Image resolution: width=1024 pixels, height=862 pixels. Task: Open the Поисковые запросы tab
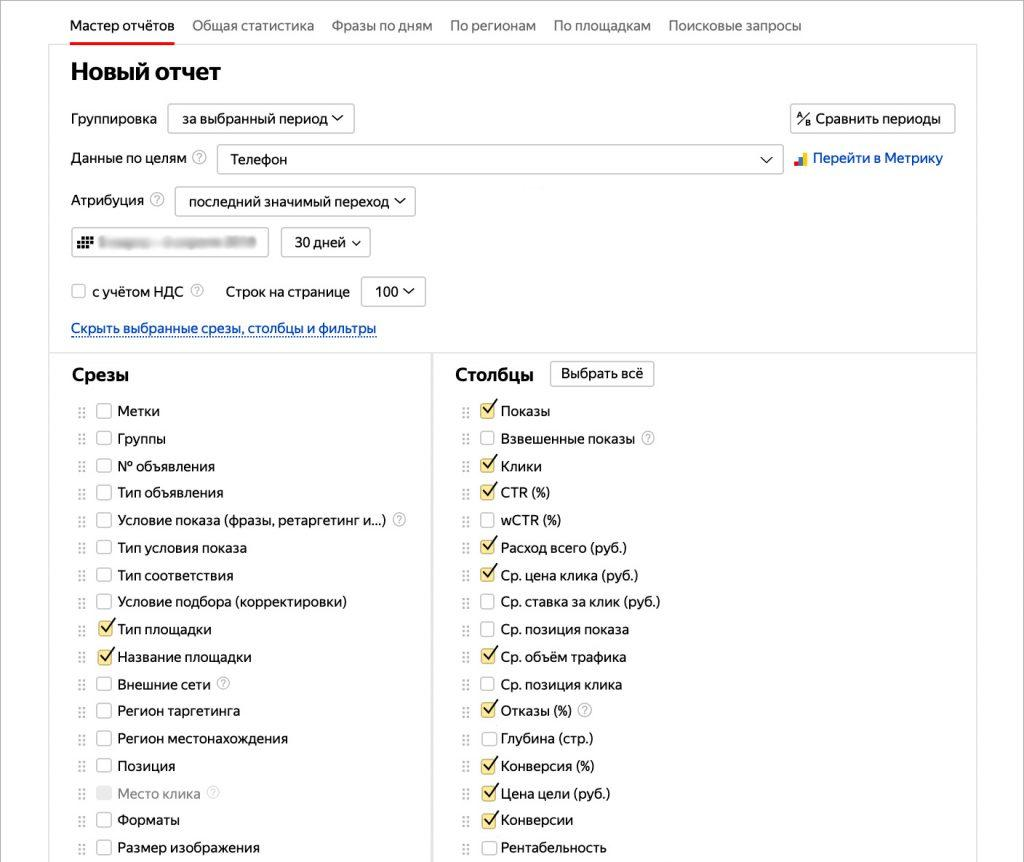click(x=734, y=25)
